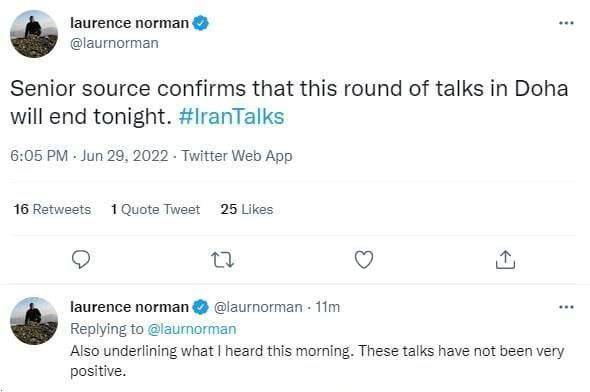Click the Twitter Web App source label
590x392 pixels.
tap(237, 156)
